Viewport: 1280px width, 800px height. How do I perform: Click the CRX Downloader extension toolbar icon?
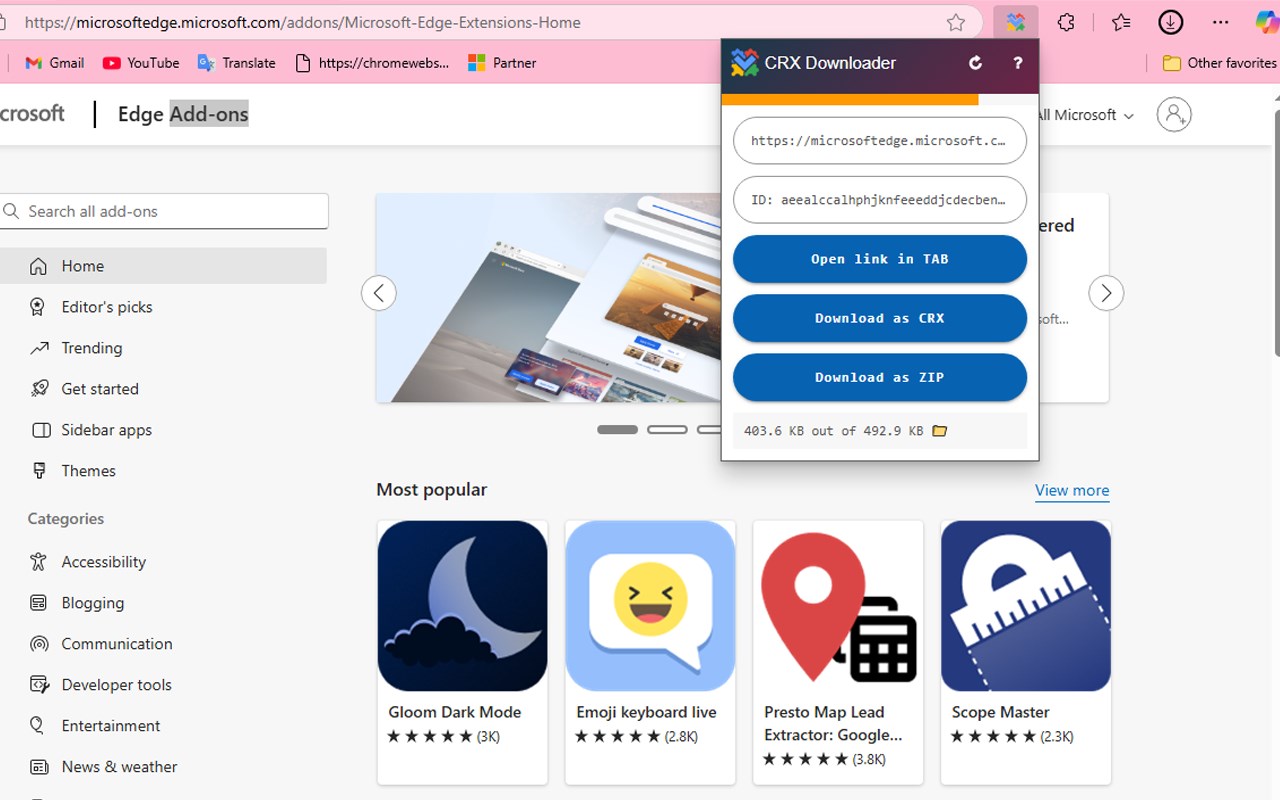[x=1016, y=22]
